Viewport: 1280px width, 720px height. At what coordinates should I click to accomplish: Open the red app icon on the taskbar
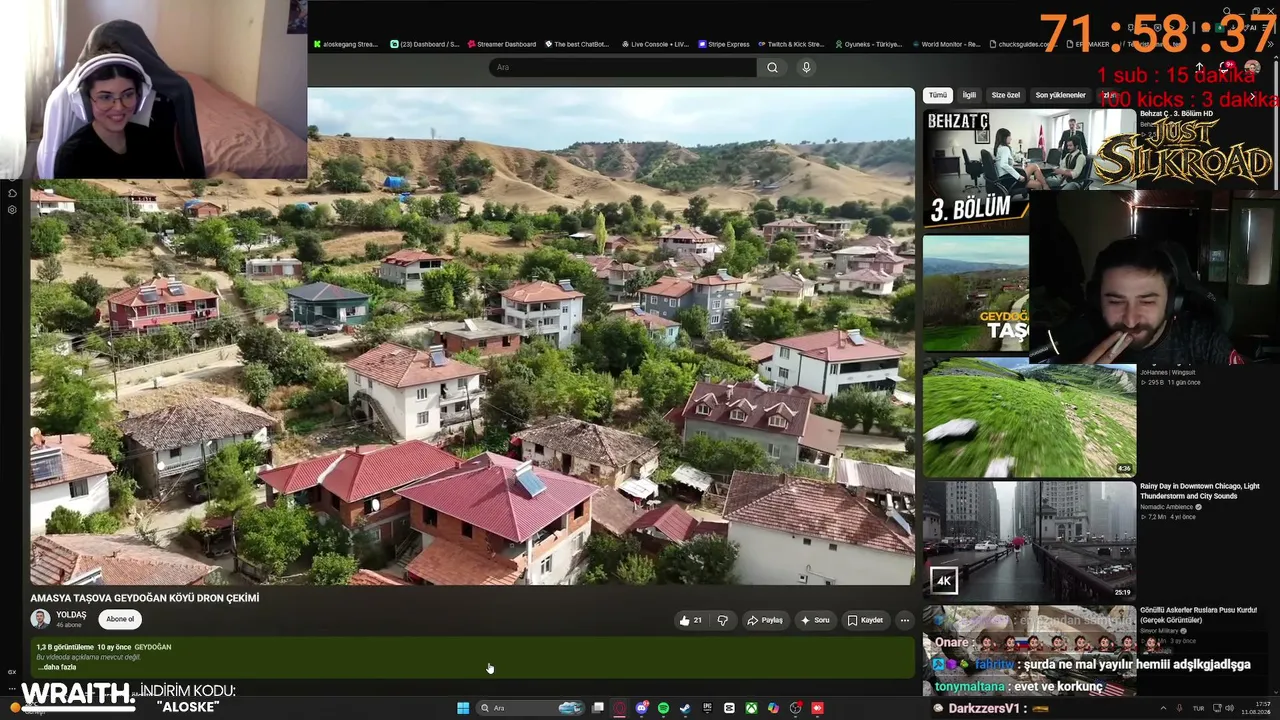pyautogui.click(x=817, y=708)
